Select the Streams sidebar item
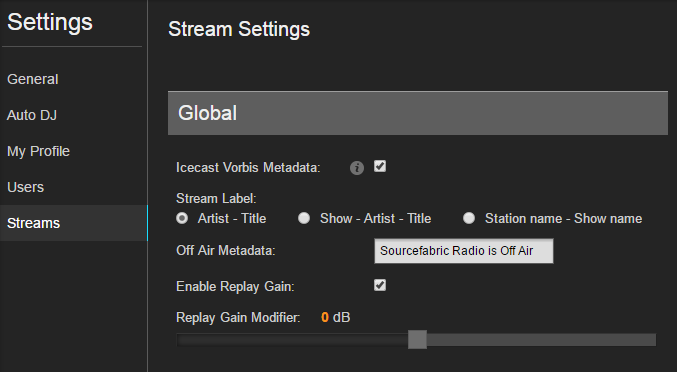 (73, 223)
